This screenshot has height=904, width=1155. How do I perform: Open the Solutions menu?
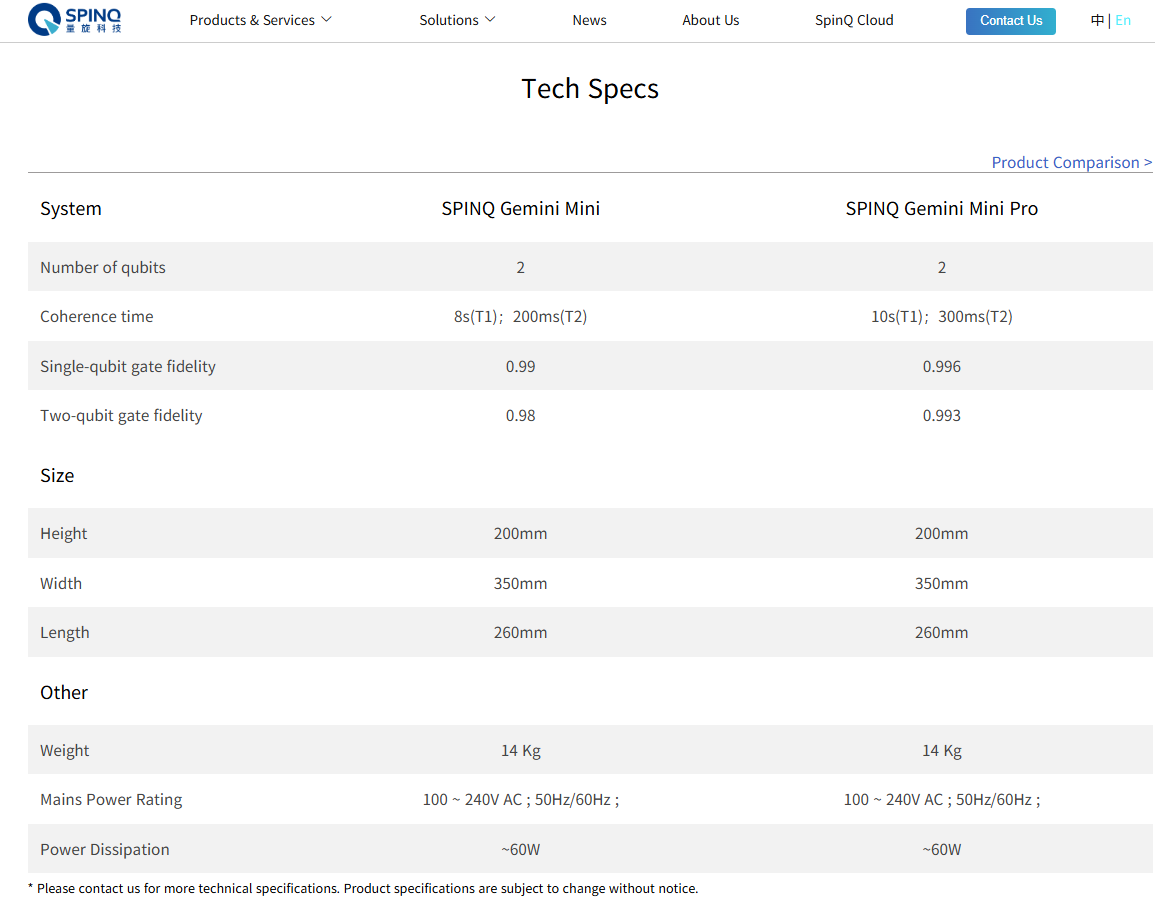pyautogui.click(x=448, y=20)
